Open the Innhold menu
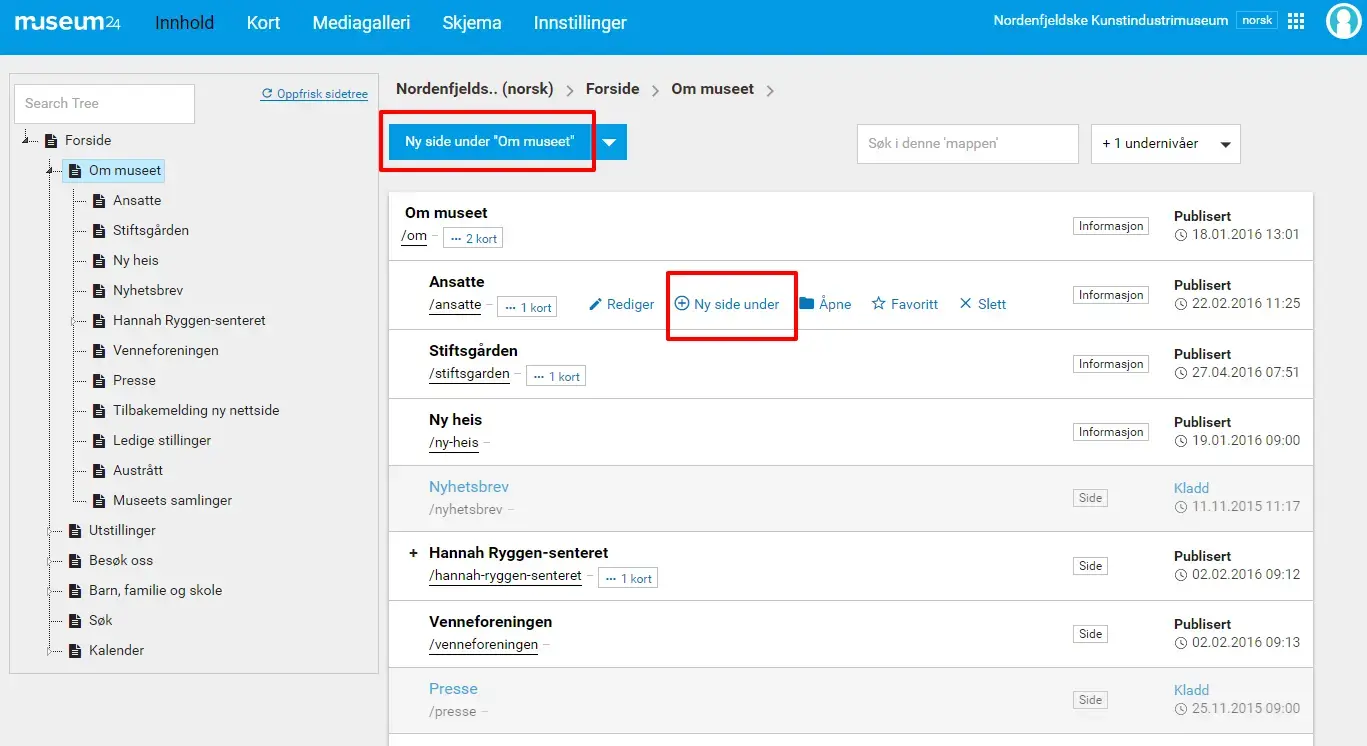 click(185, 22)
